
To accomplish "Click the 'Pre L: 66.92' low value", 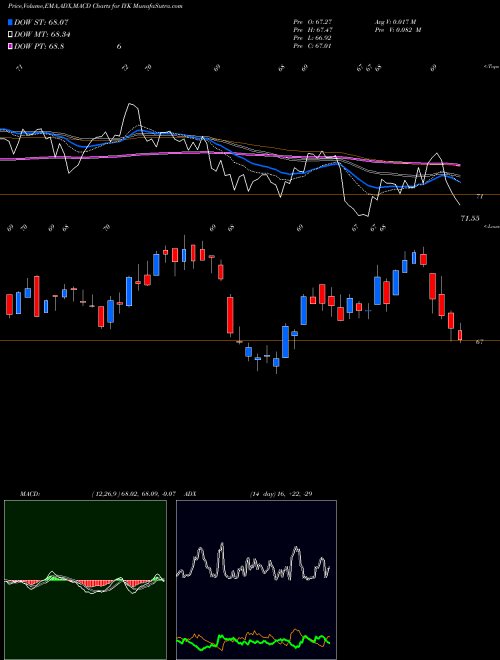I will 313,38.
